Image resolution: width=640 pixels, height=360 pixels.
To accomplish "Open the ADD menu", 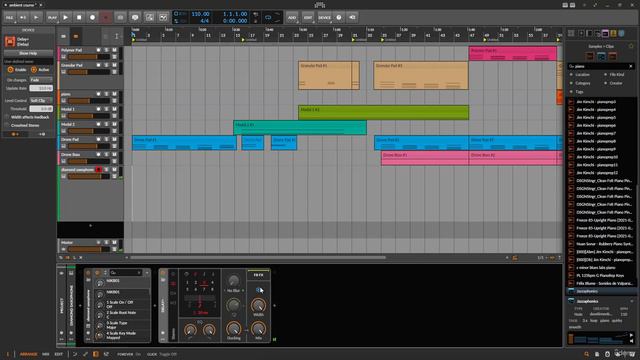I will click(292, 18).
